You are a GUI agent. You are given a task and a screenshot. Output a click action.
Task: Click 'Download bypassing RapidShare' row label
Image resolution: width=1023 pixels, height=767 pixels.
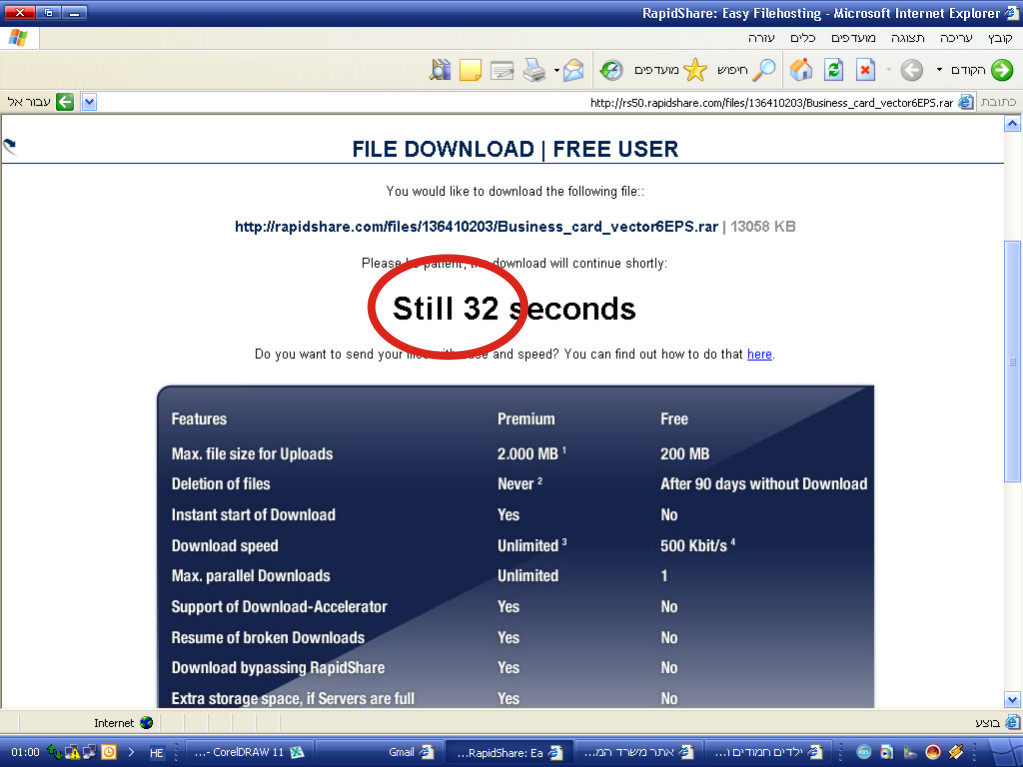(x=278, y=668)
